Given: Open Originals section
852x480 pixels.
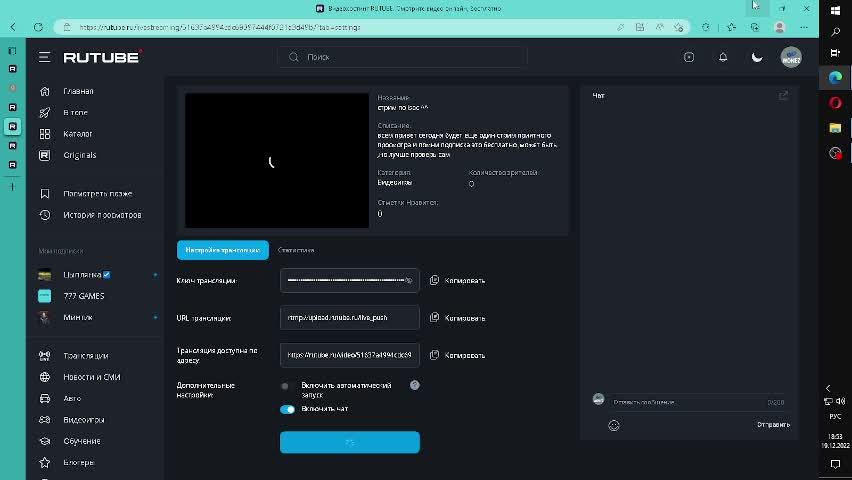Looking at the screenshot, I should pyautogui.click(x=79, y=155).
